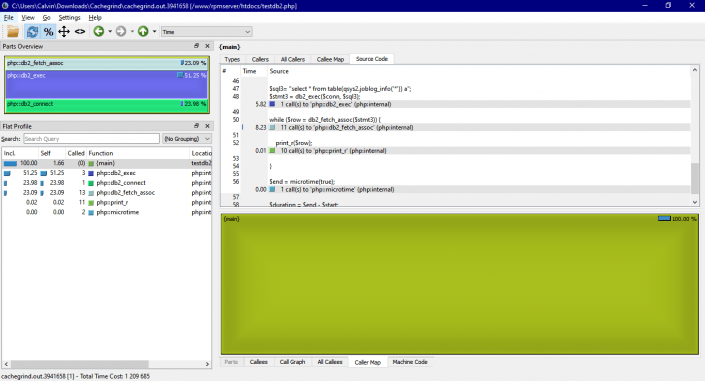Viewport: 705px width, 381px height.
Task: Close the Flat Profile panel
Action: tap(207, 126)
